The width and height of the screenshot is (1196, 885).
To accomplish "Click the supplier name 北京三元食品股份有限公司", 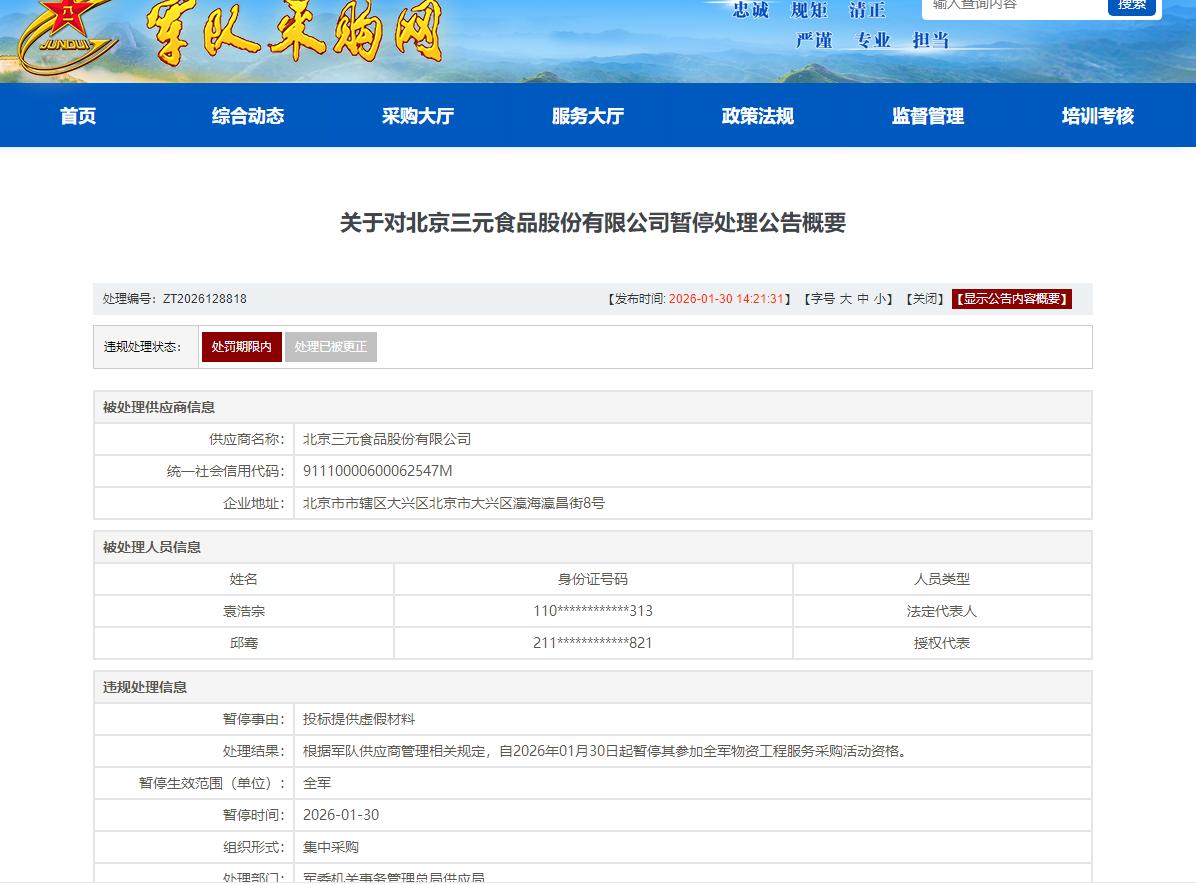I will click(x=387, y=439).
